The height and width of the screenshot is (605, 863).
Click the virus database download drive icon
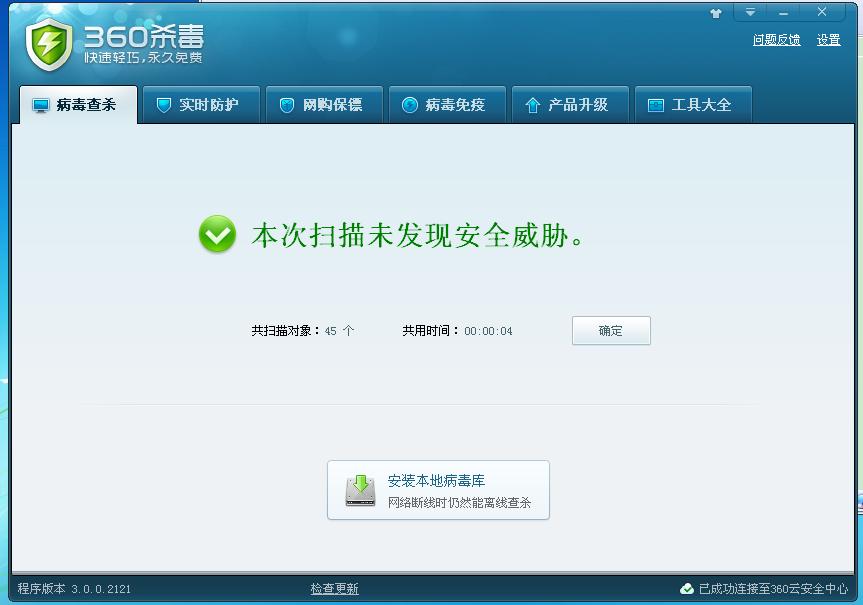click(x=361, y=490)
